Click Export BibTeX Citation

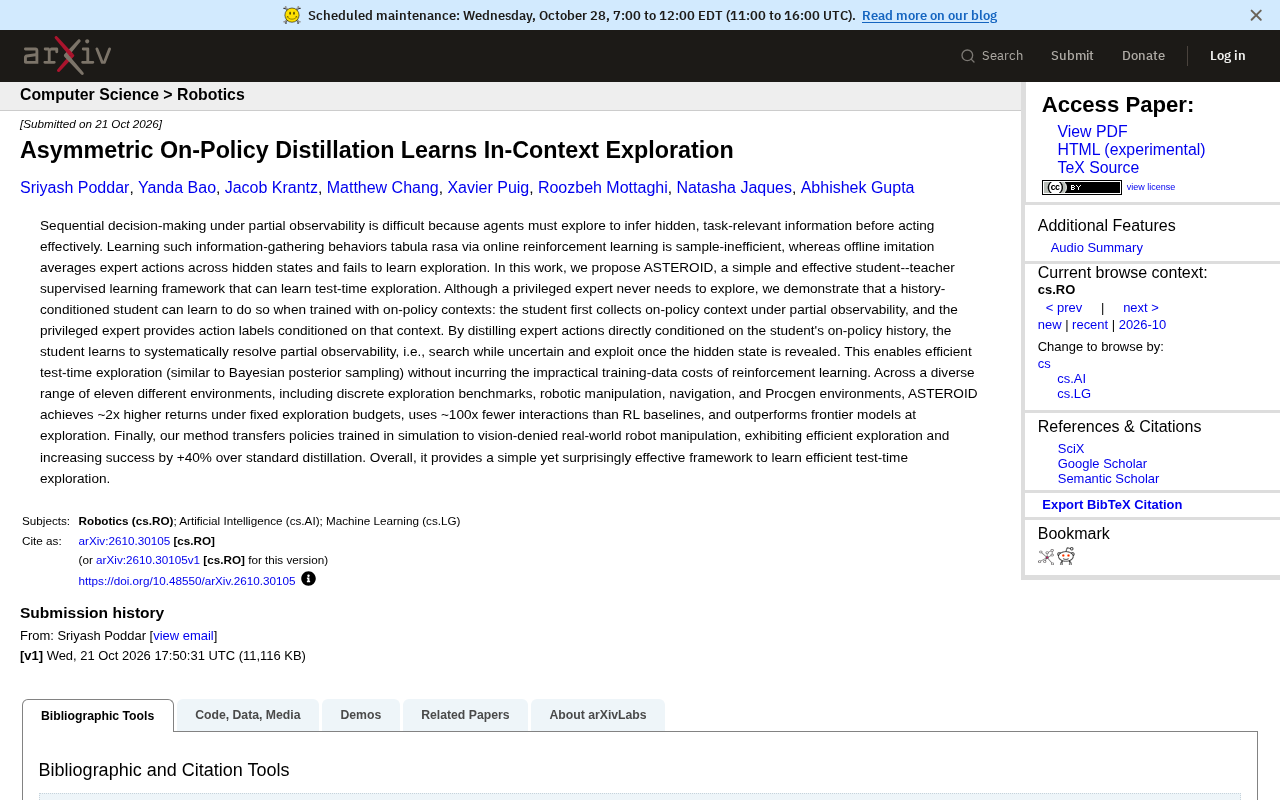(x=1112, y=505)
